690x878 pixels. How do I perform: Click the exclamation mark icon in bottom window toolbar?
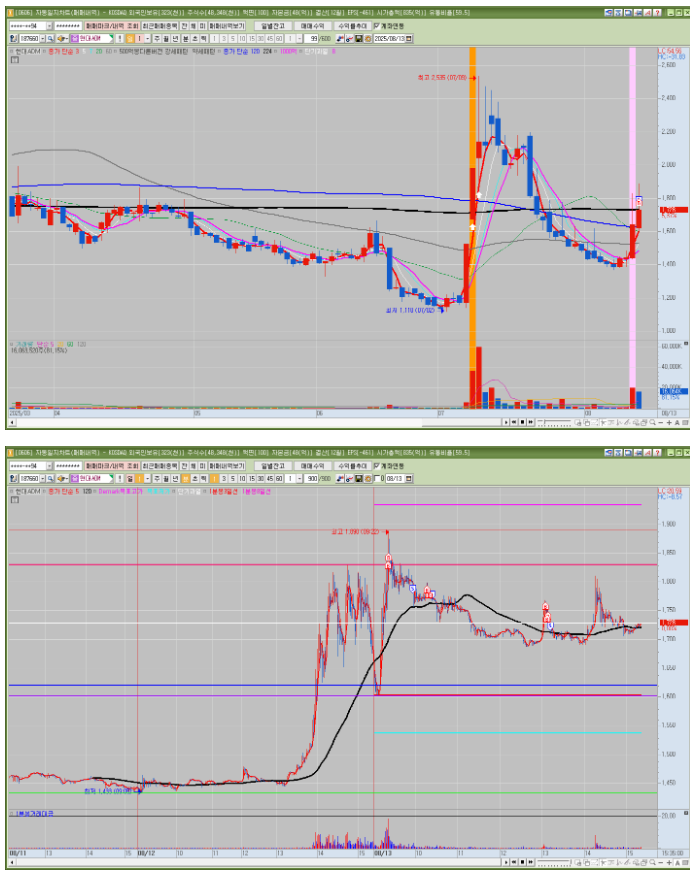point(119,479)
